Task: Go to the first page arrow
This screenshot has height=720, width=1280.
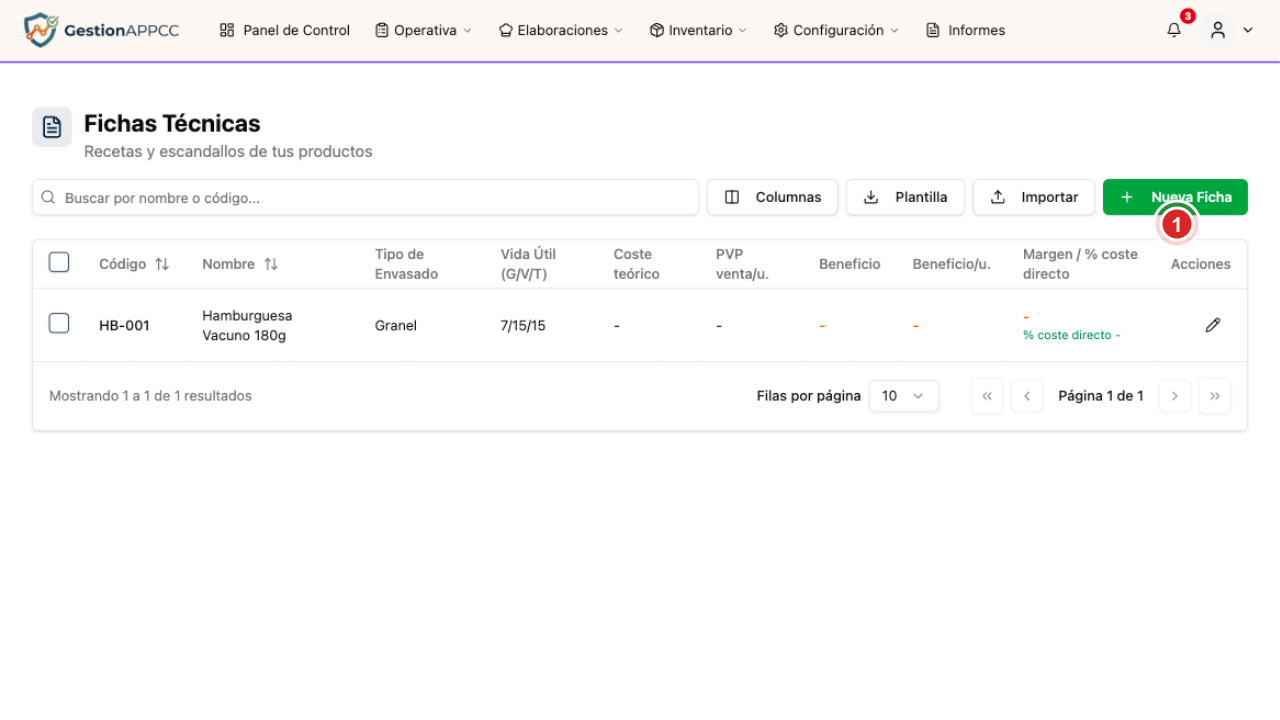Action: click(x=987, y=396)
